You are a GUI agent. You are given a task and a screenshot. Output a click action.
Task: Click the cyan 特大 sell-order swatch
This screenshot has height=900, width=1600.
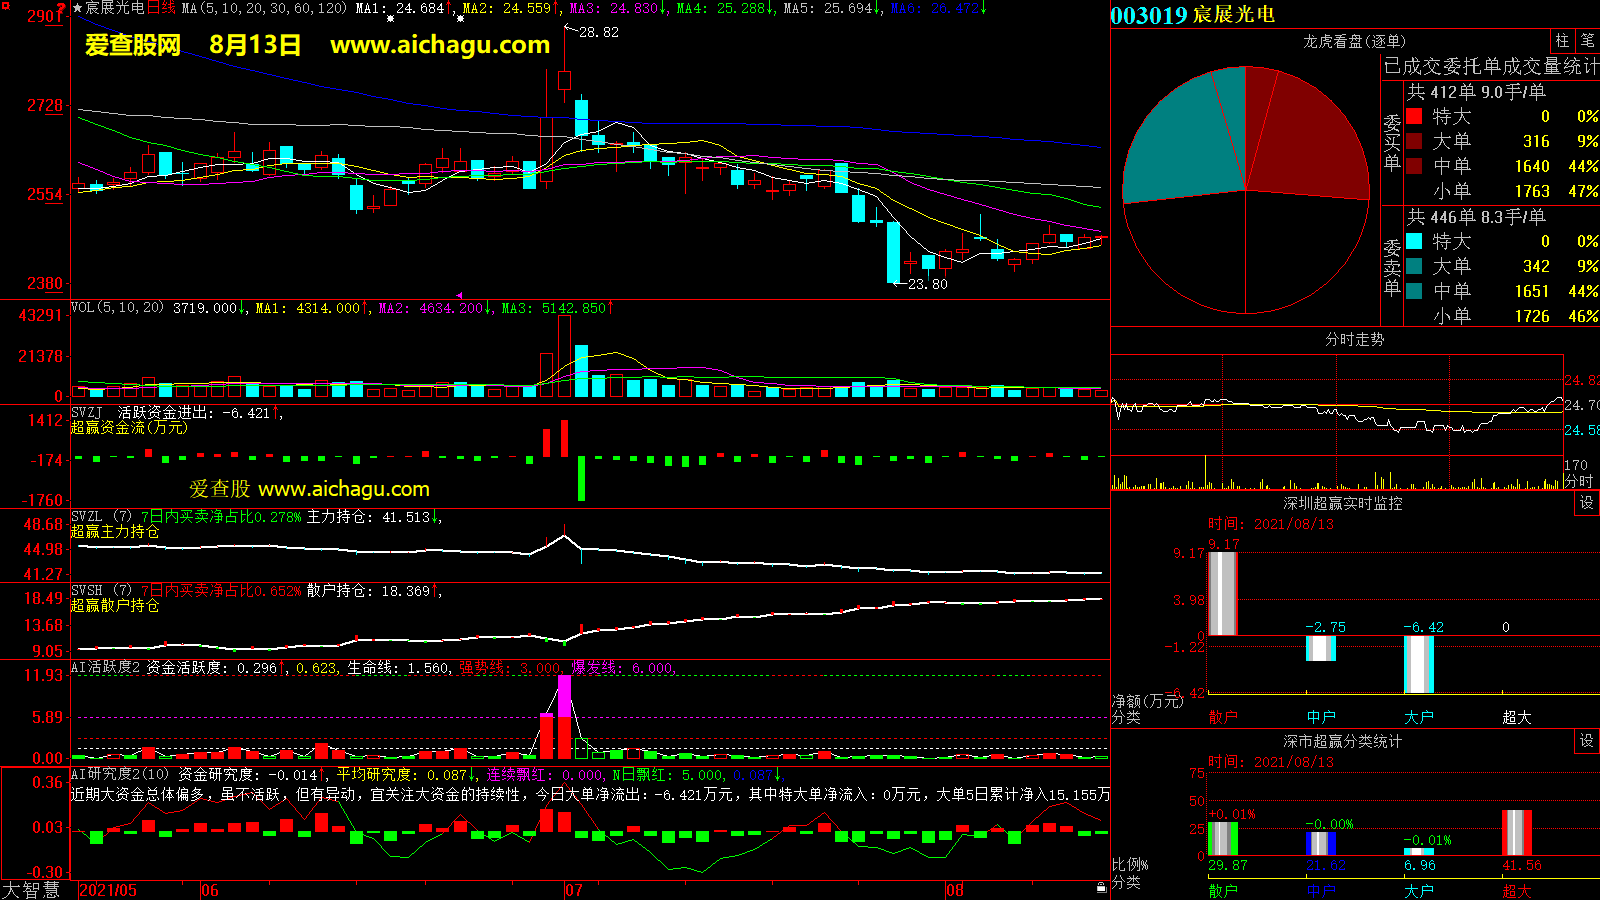(1414, 241)
